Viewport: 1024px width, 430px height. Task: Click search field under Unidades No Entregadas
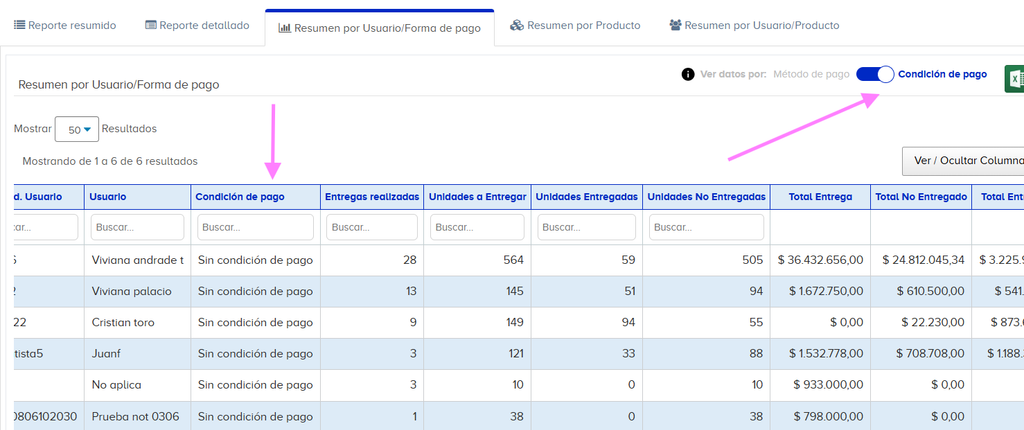[x=707, y=227]
